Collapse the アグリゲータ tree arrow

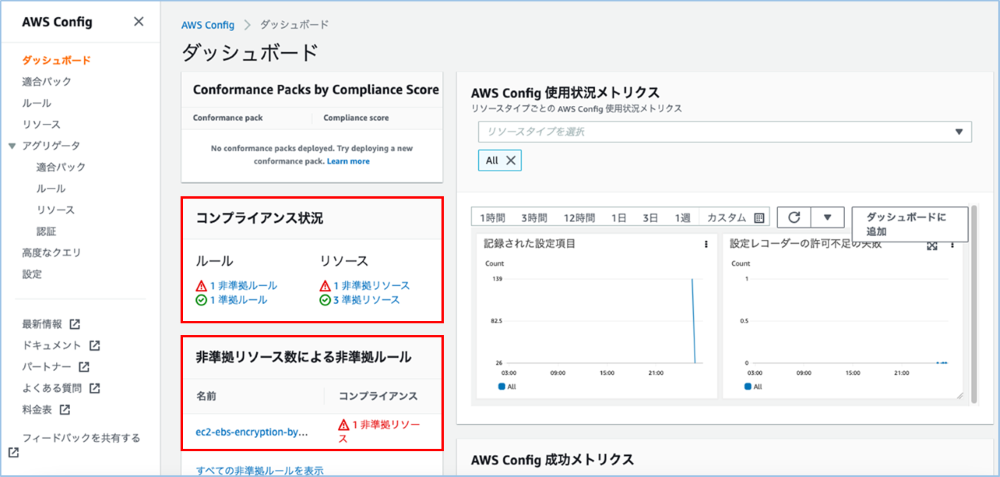pyautogui.click(x=12, y=146)
